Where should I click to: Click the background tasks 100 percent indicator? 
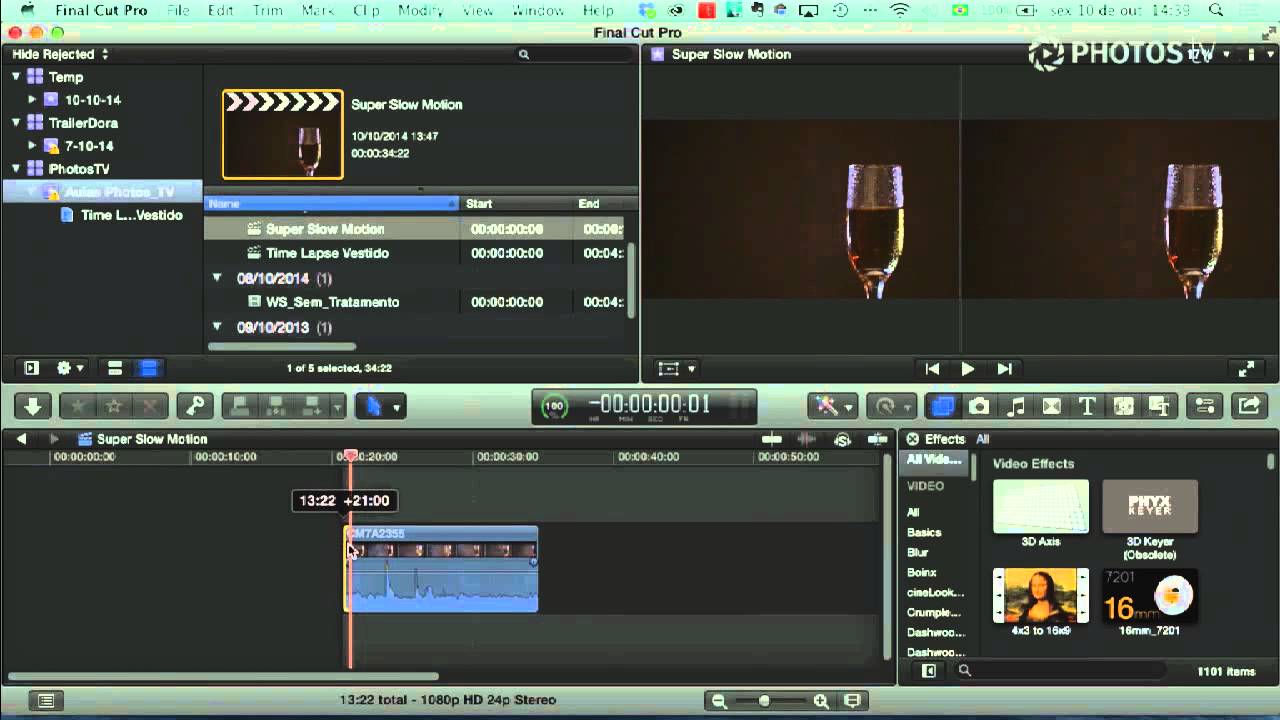[x=554, y=407]
